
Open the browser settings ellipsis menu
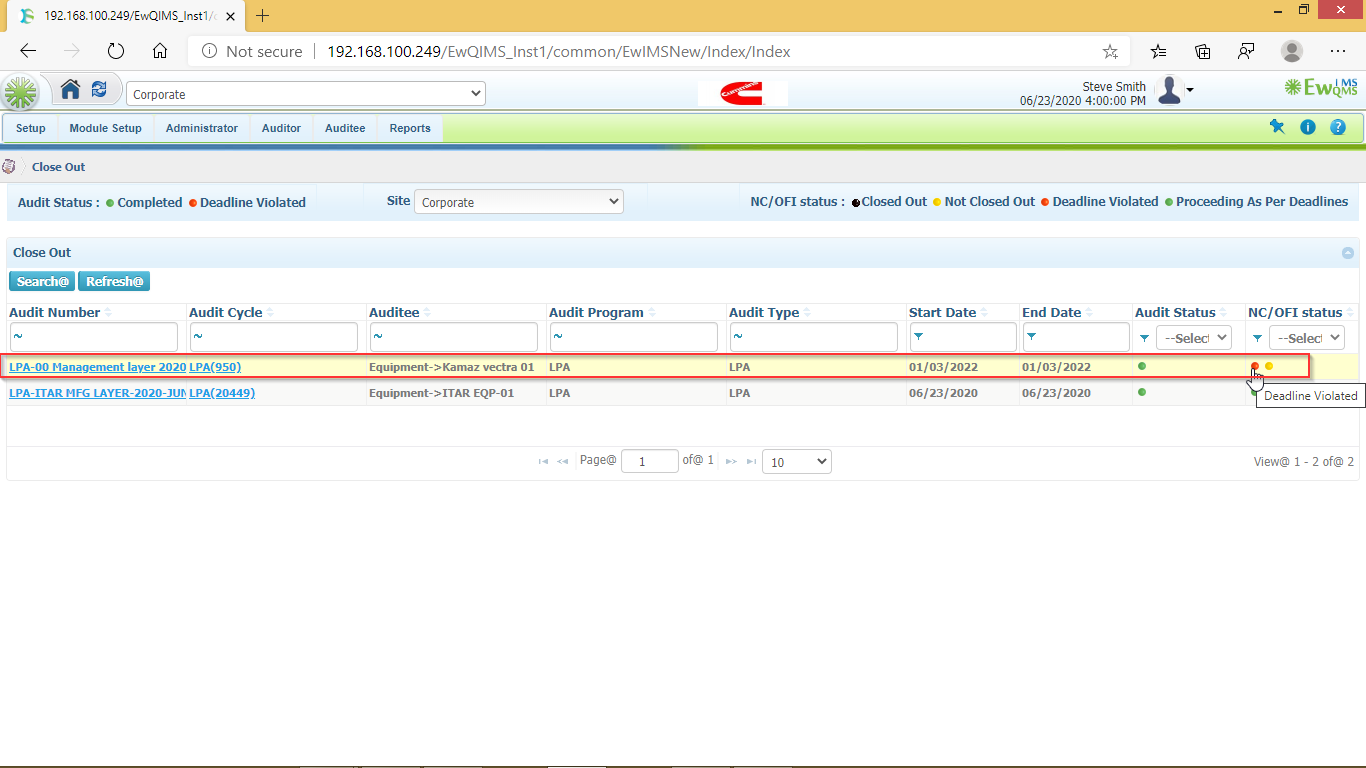1338,51
